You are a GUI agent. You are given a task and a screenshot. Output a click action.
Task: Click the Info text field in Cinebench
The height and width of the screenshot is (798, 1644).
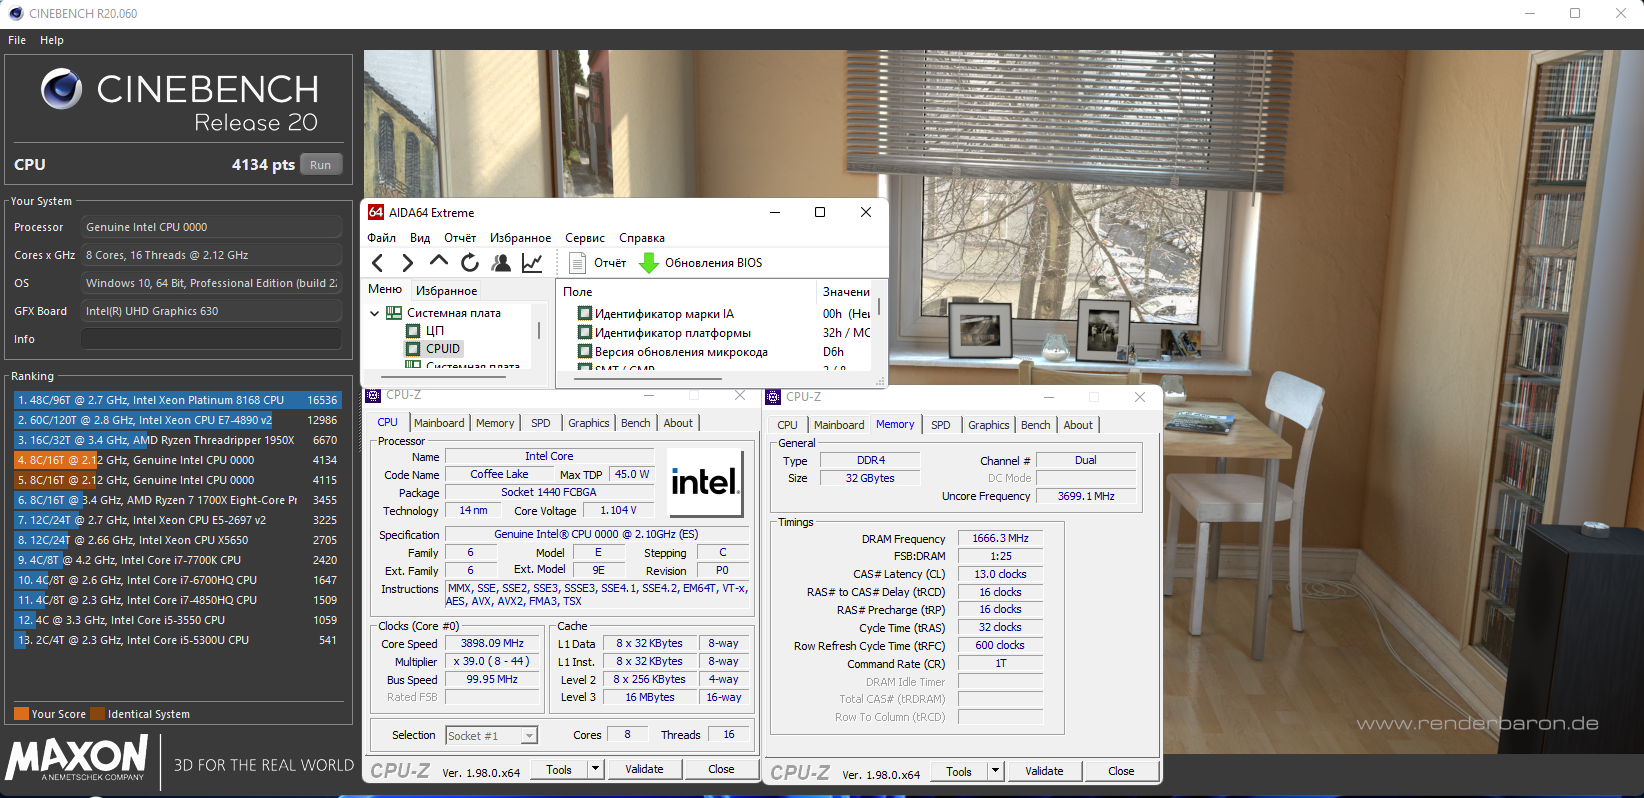211,339
